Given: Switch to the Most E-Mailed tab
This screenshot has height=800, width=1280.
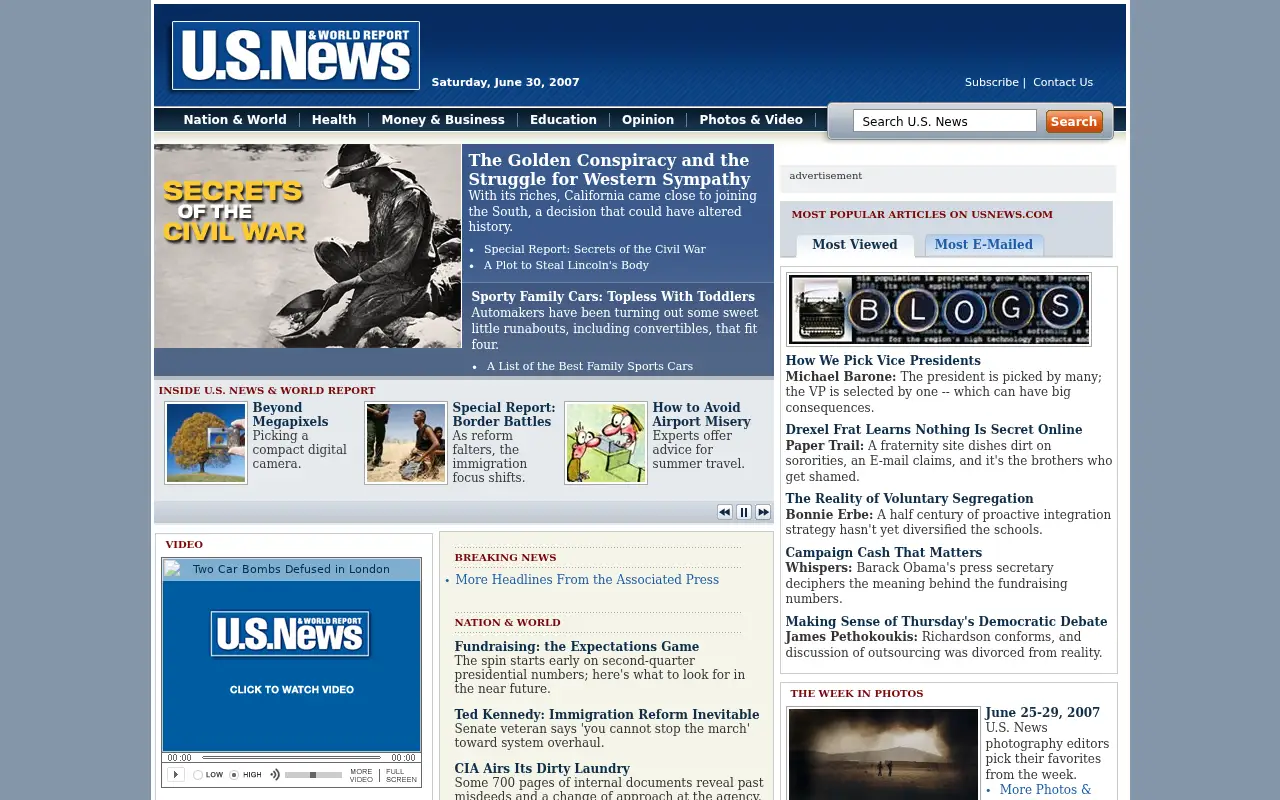Looking at the screenshot, I should click(984, 245).
